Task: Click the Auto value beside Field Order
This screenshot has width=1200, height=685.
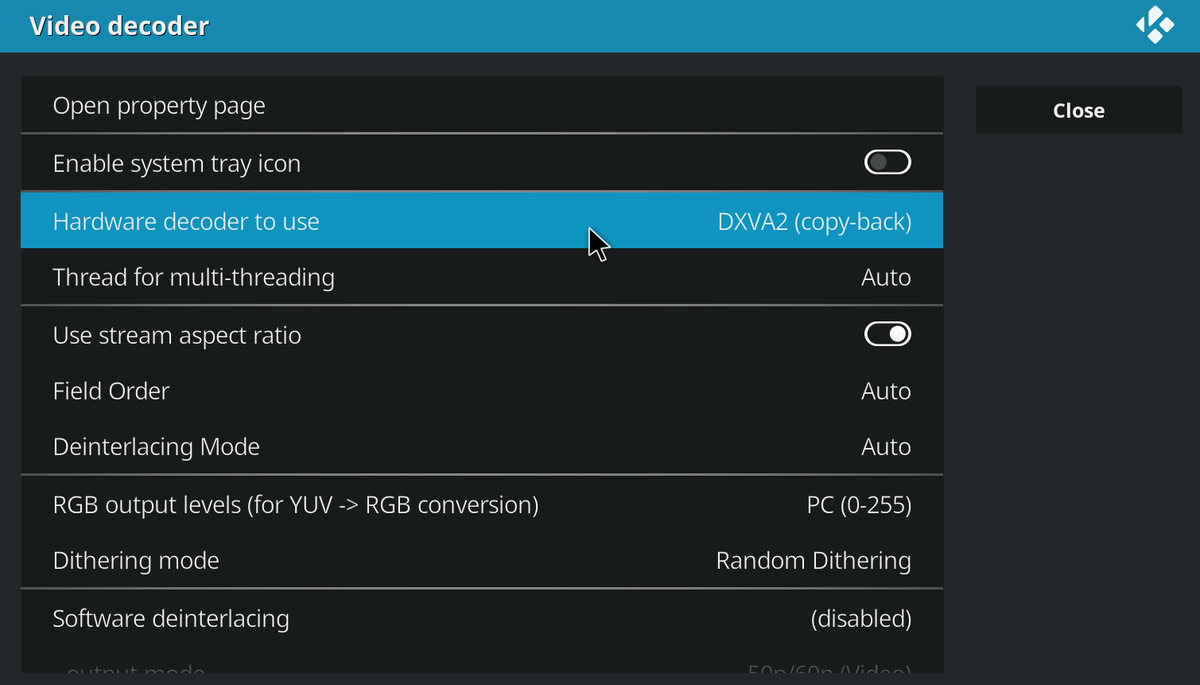Action: pyautogui.click(x=886, y=390)
